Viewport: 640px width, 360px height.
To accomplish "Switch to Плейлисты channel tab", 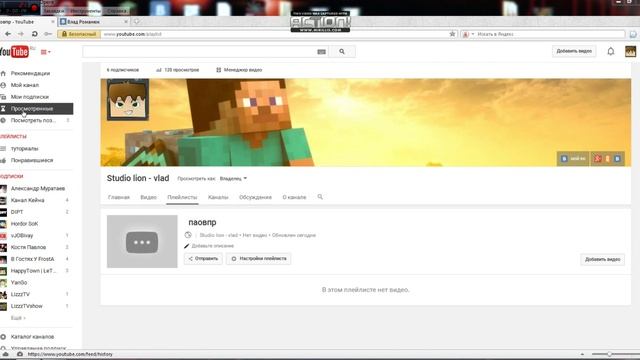I will pyautogui.click(x=182, y=197).
